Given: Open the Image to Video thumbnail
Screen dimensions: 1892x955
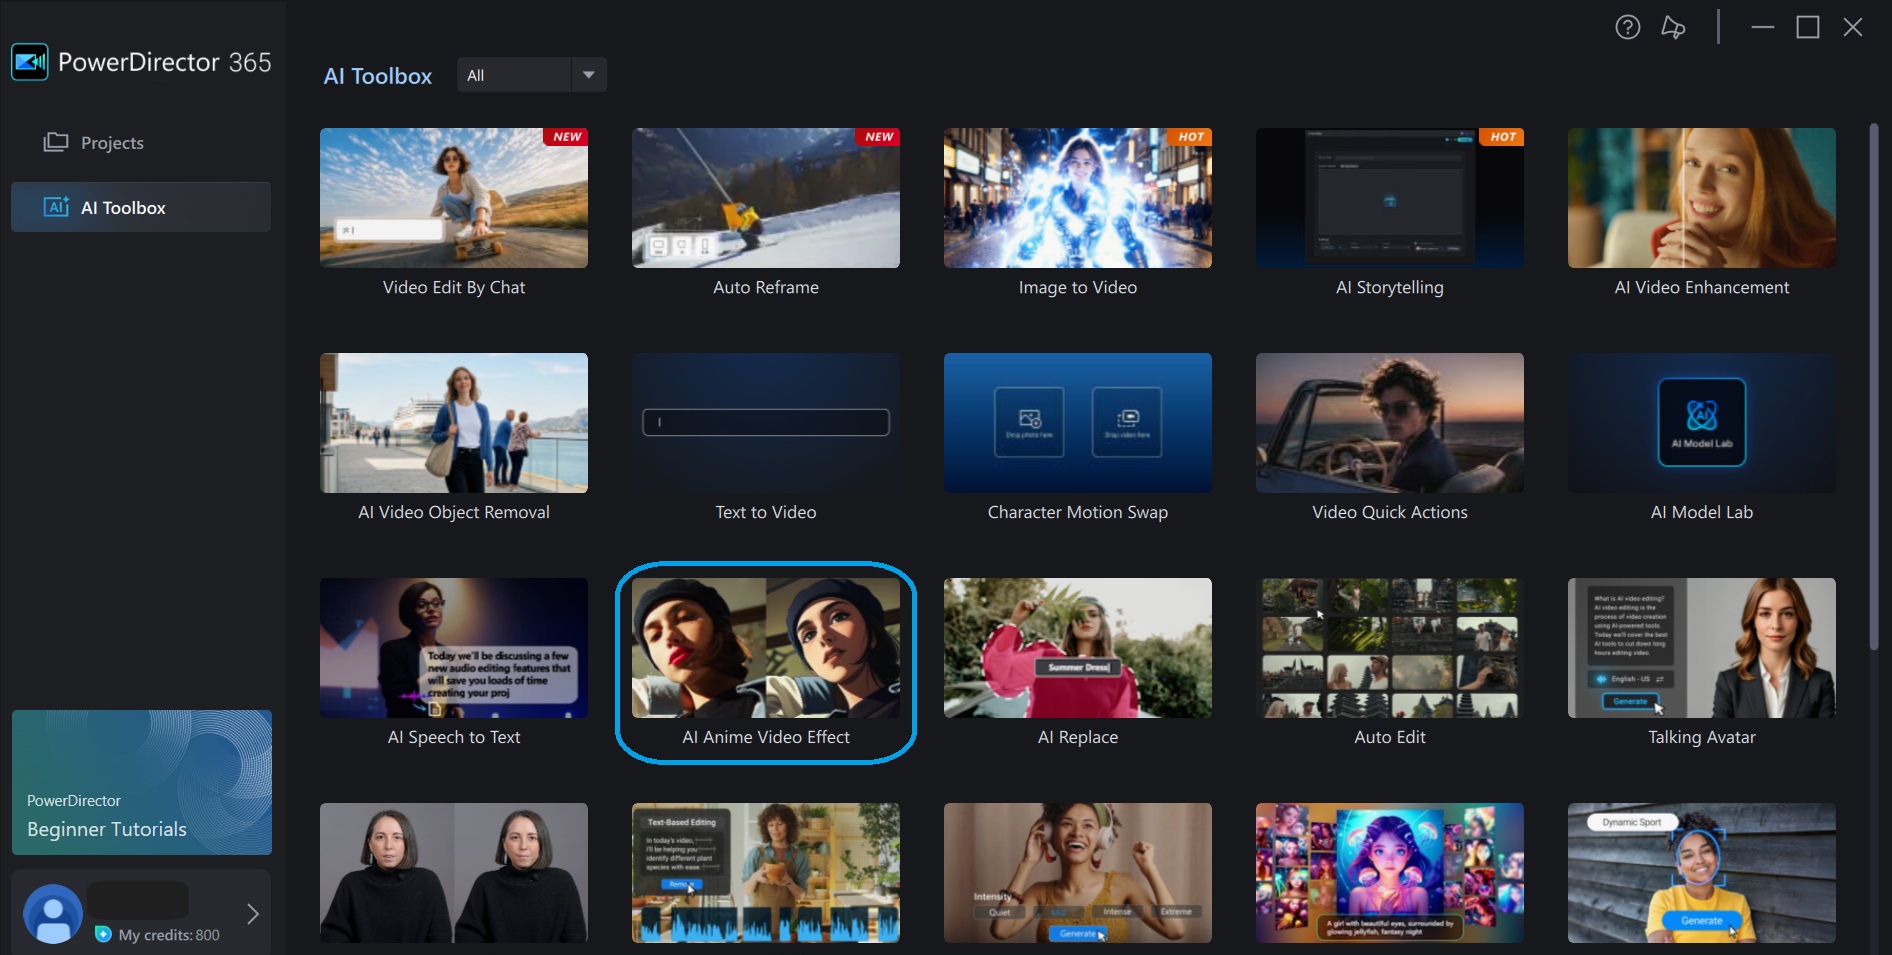Looking at the screenshot, I should 1078,198.
